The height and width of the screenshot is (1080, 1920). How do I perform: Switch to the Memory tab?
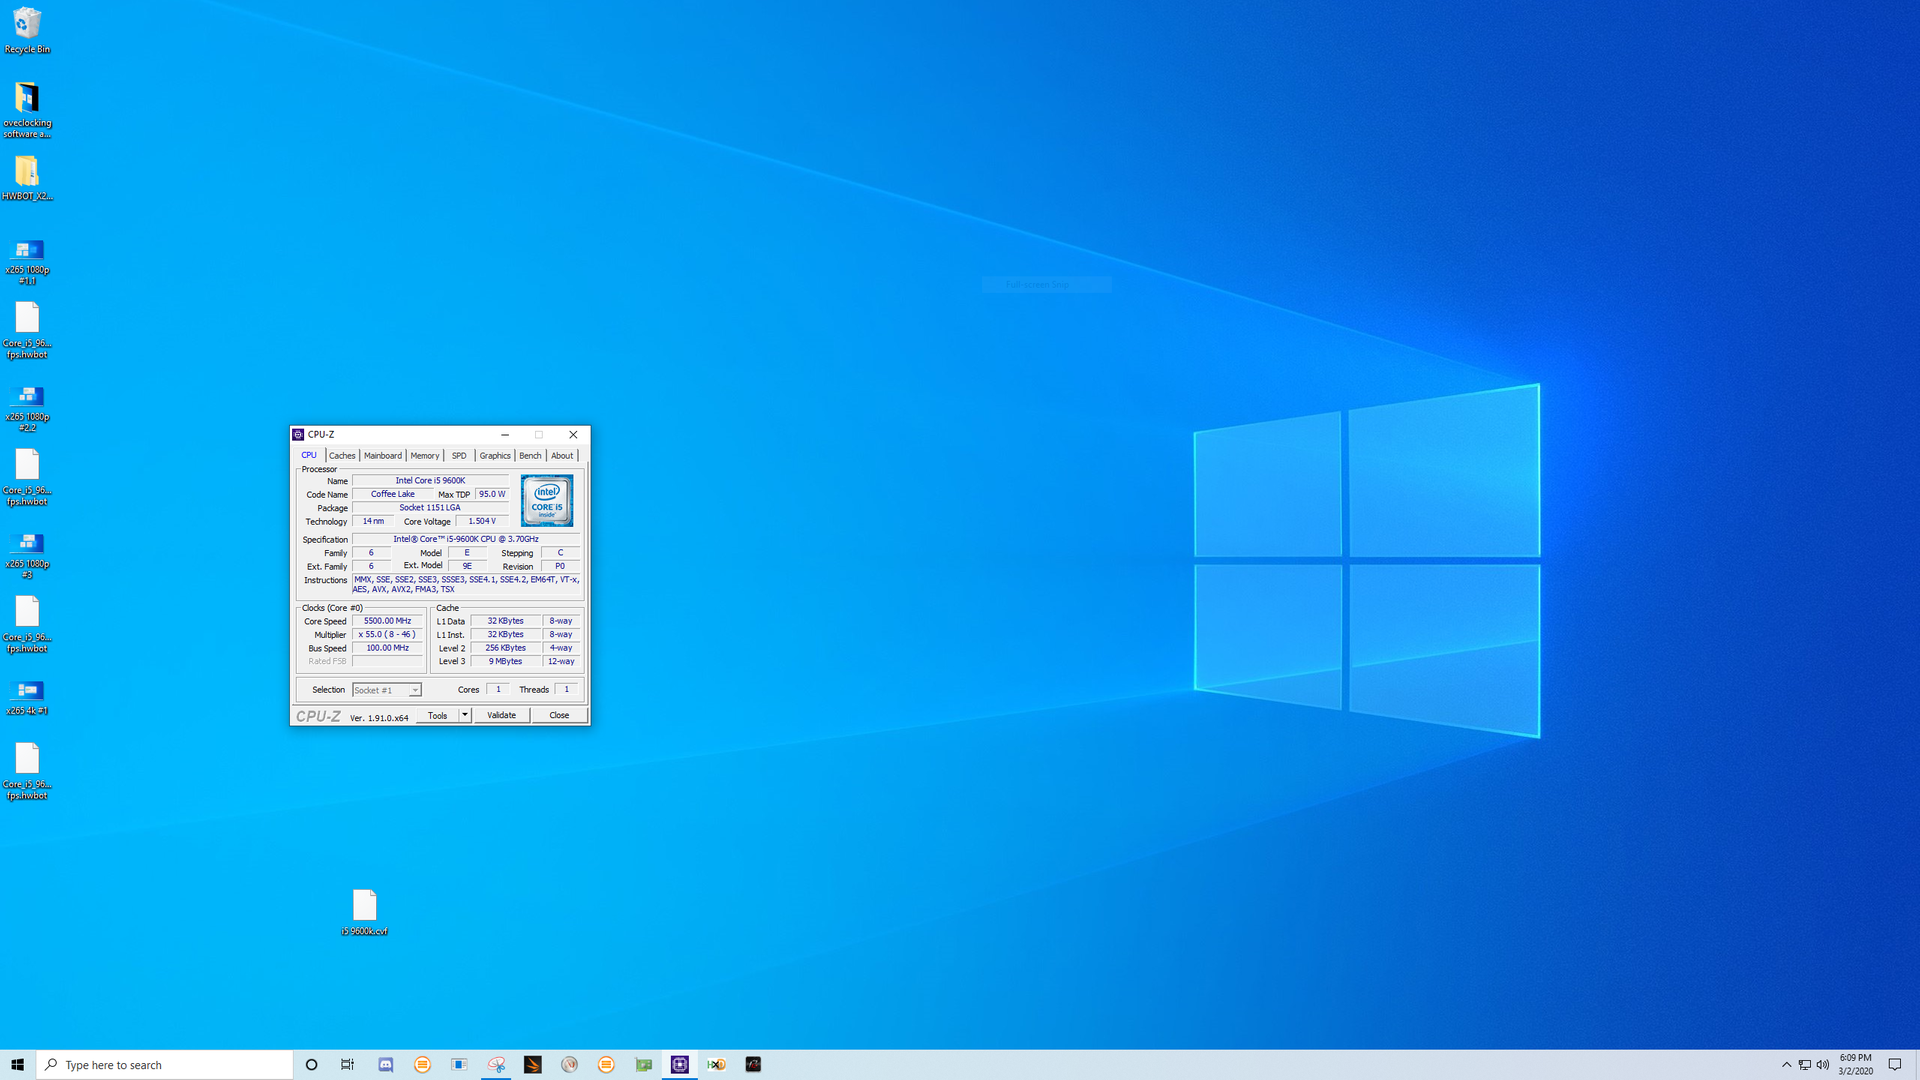click(424, 456)
